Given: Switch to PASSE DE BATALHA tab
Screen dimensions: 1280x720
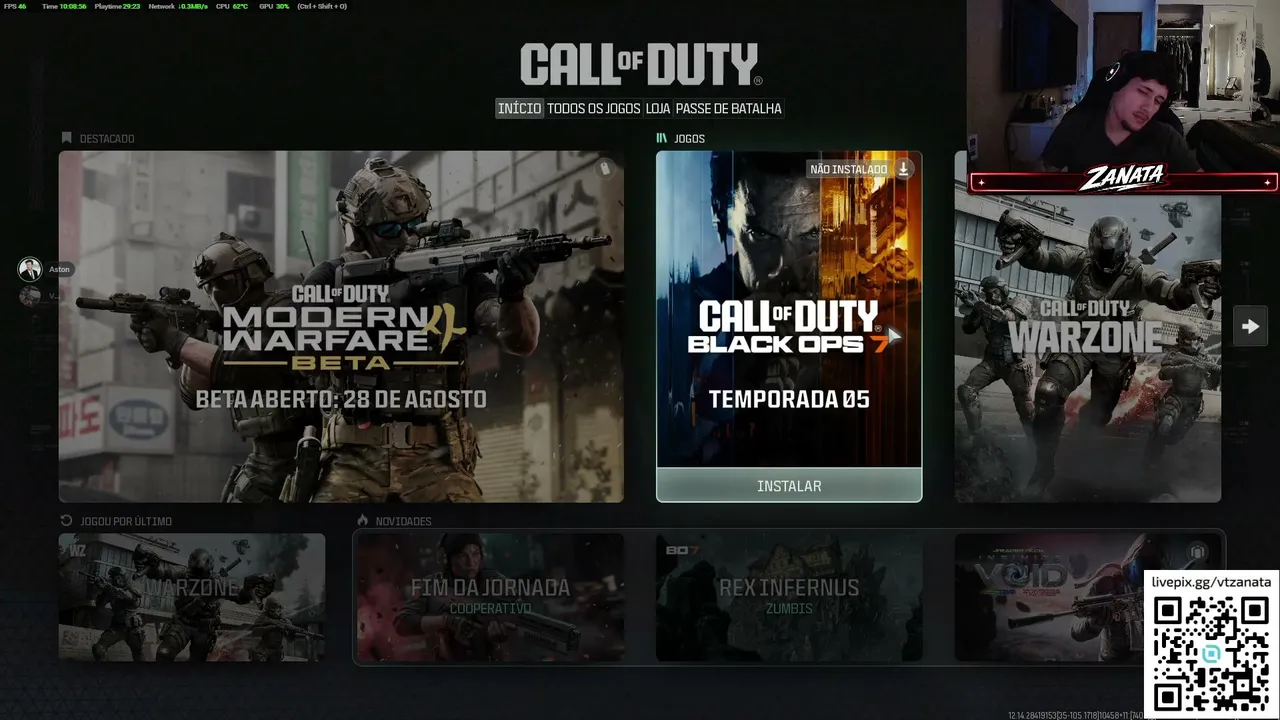Looking at the screenshot, I should [x=729, y=108].
